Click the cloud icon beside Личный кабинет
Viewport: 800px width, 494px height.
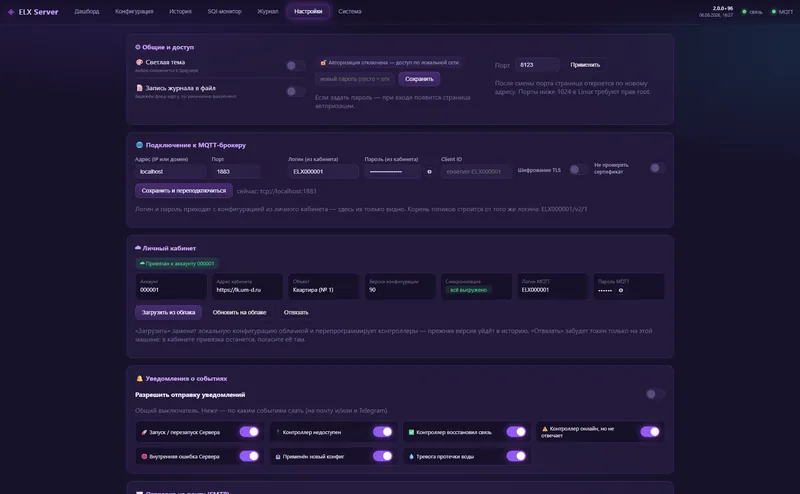(x=138, y=248)
